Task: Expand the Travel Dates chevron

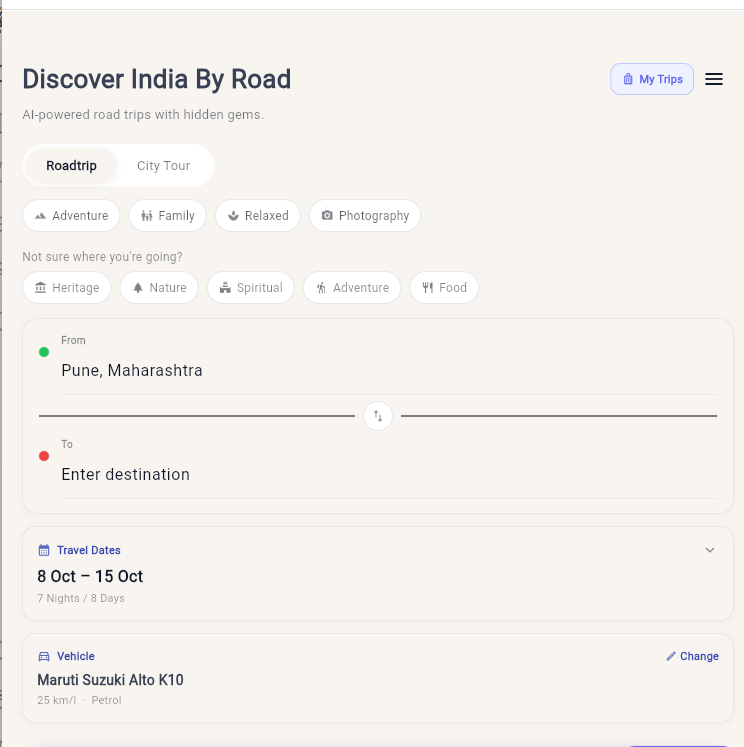Action: 710,550
